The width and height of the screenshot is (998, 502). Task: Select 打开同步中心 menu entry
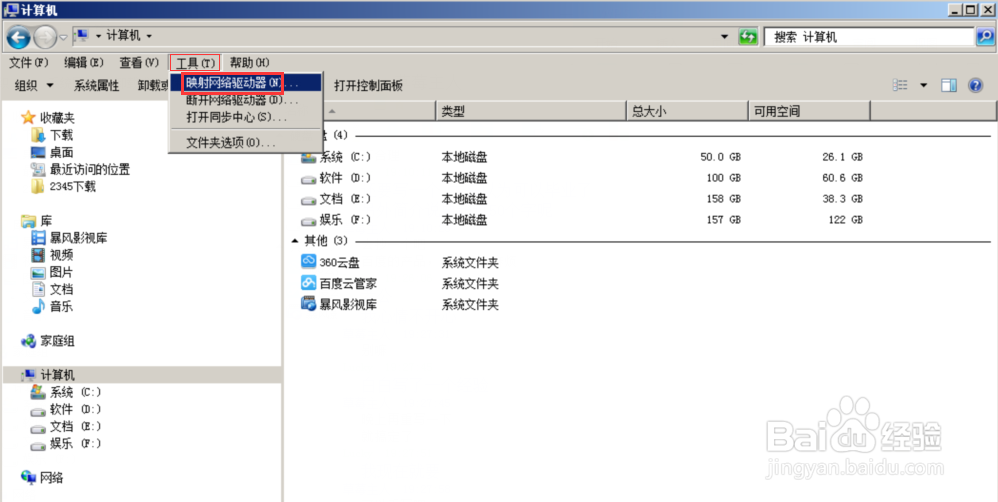(246, 117)
